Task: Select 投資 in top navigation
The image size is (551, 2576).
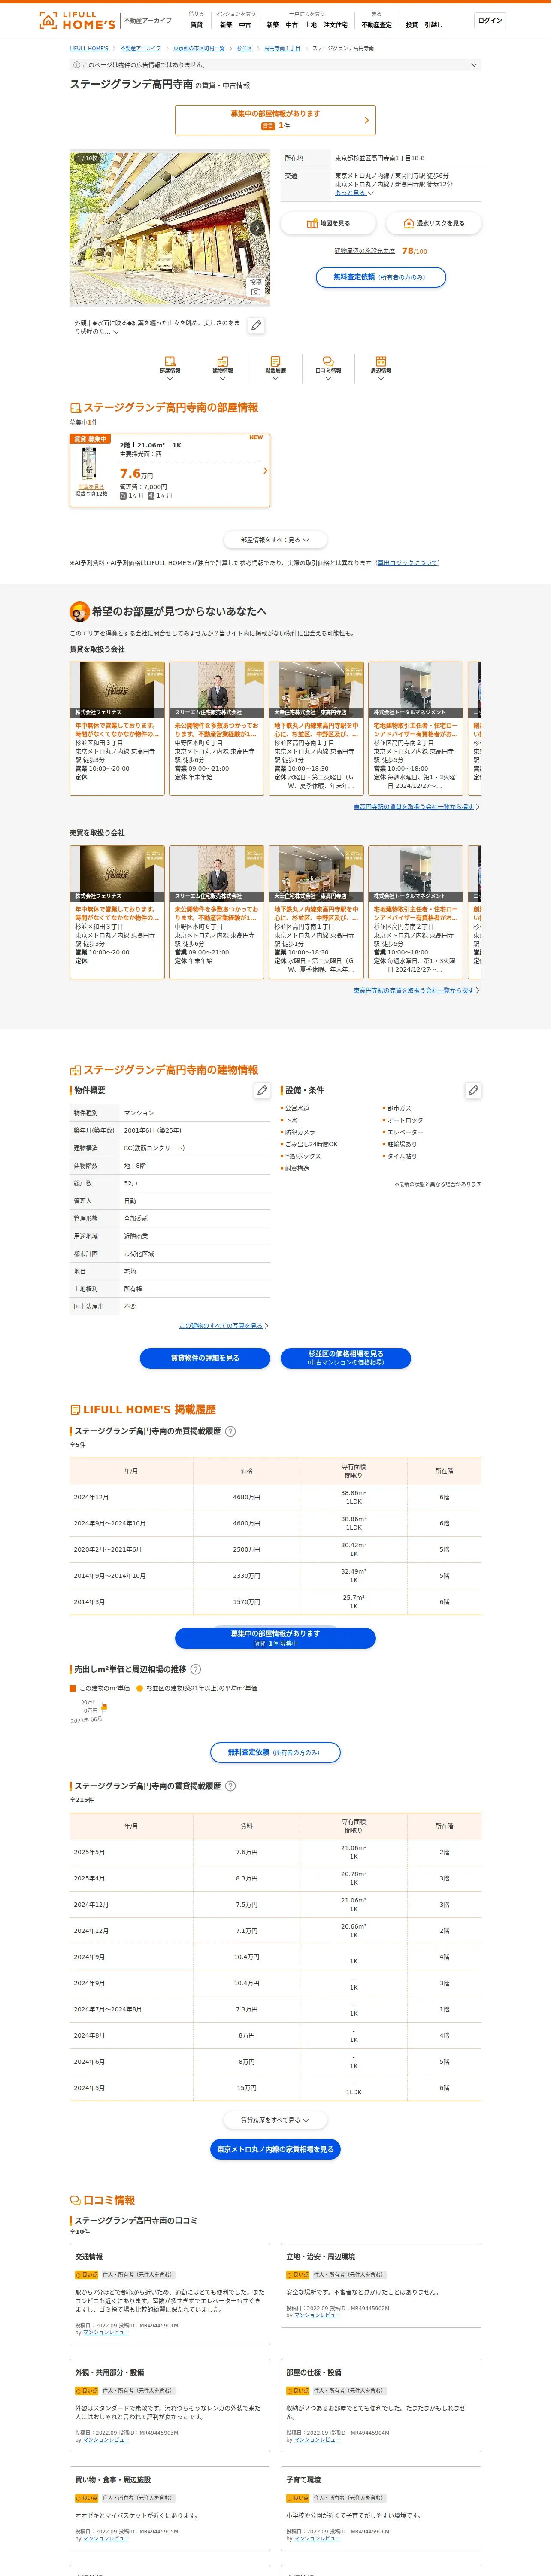Action: coord(412,25)
